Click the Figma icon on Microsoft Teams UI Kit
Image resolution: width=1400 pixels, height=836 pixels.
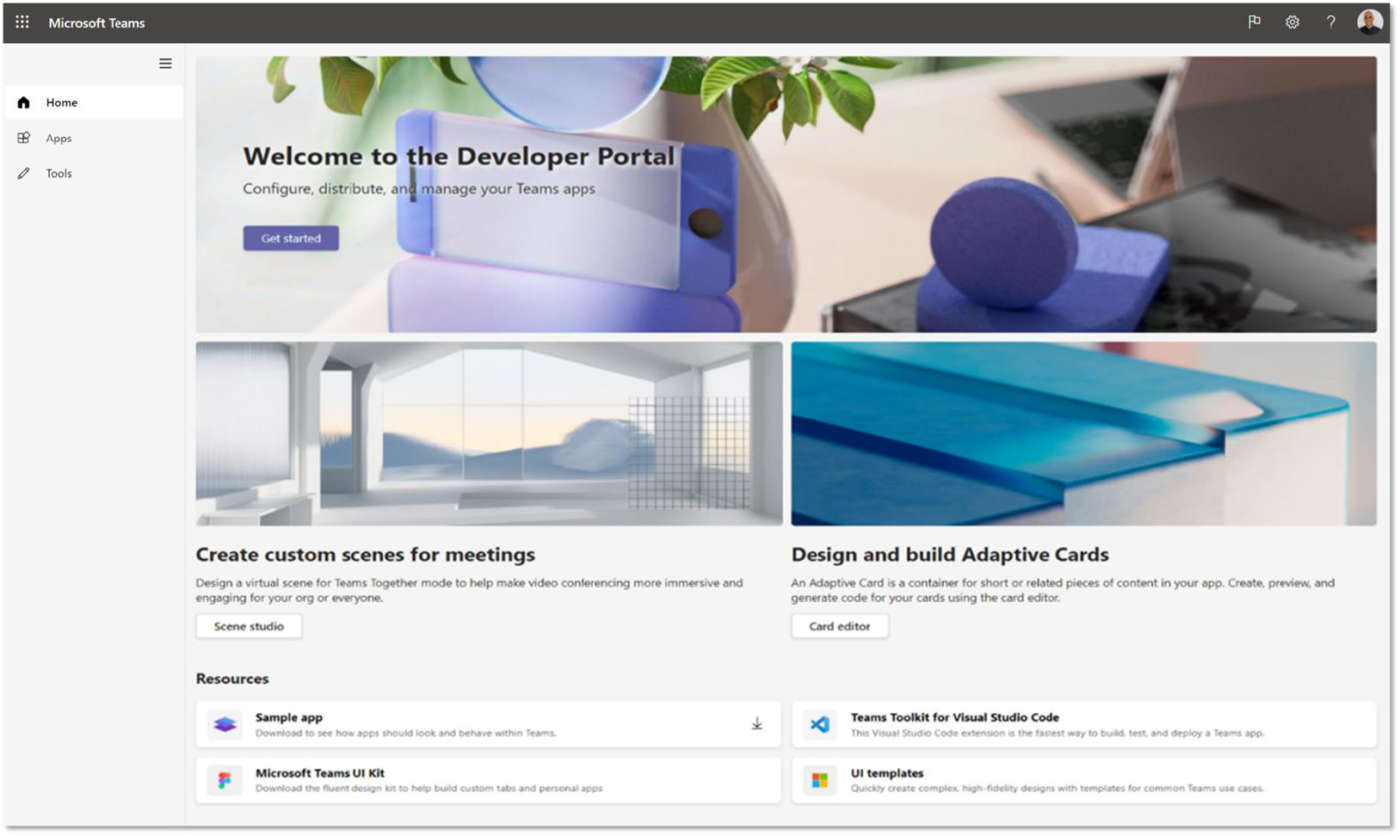coord(224,780)
